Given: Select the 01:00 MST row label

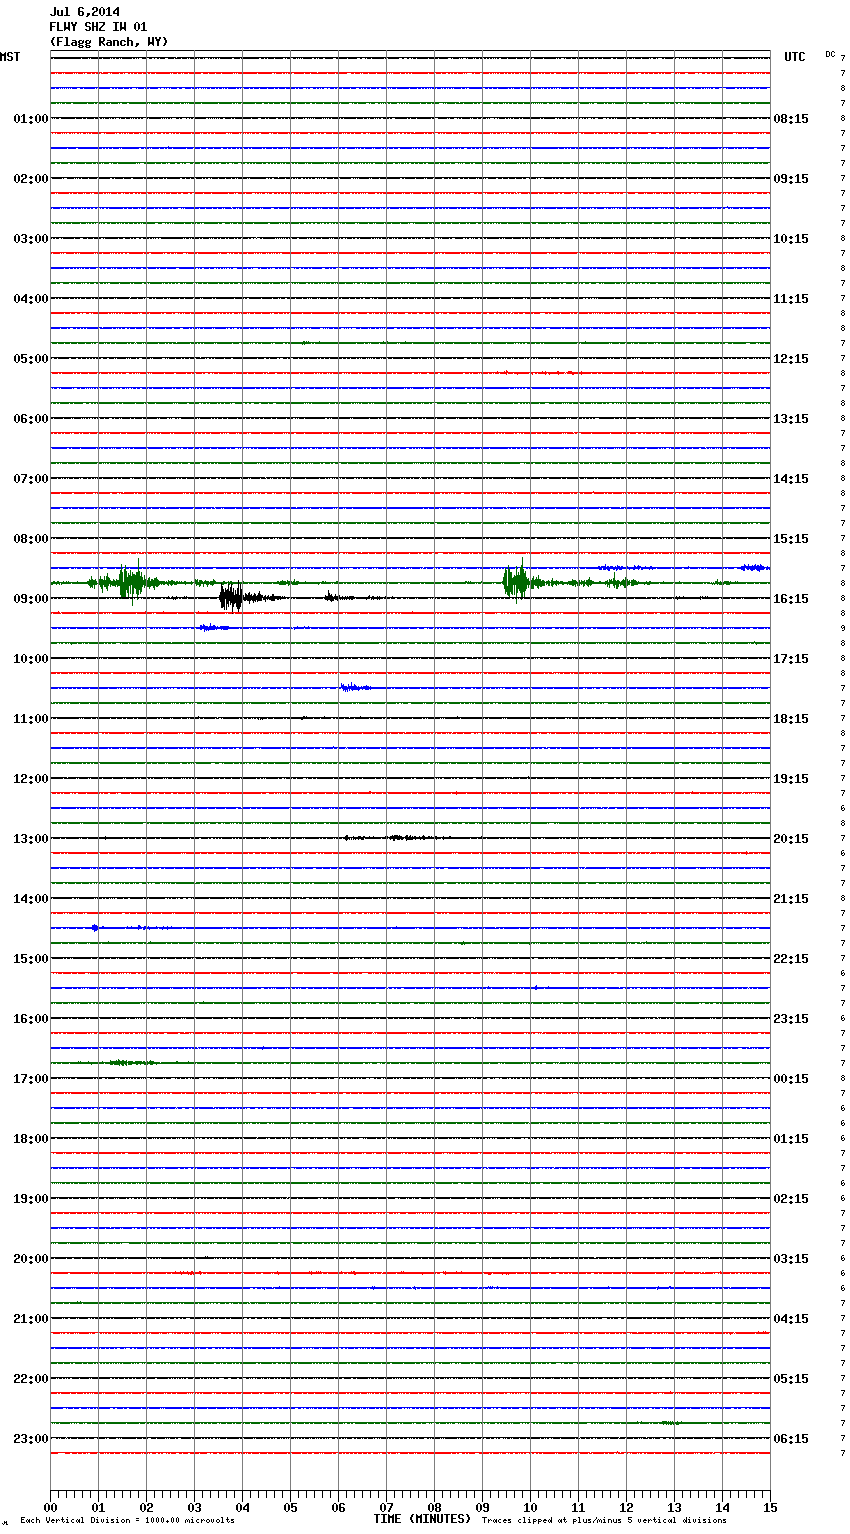Looking at the screenshot, I should point(31,119).
